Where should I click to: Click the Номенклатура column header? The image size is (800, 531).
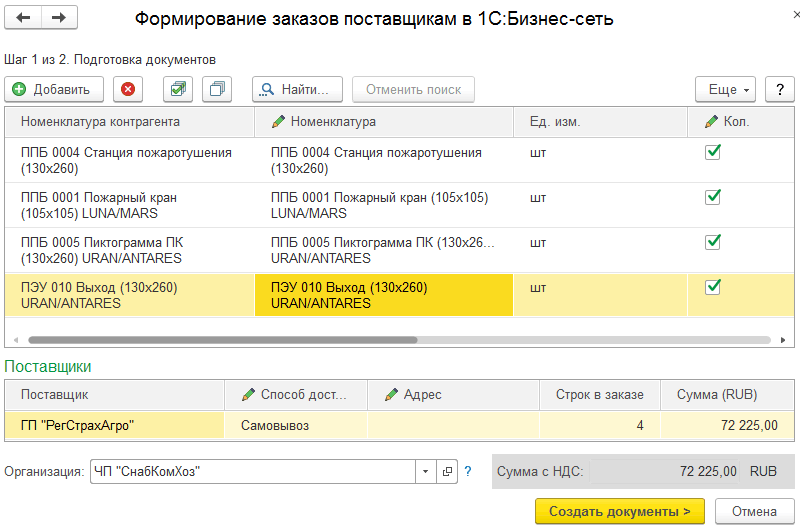(384, 122)
